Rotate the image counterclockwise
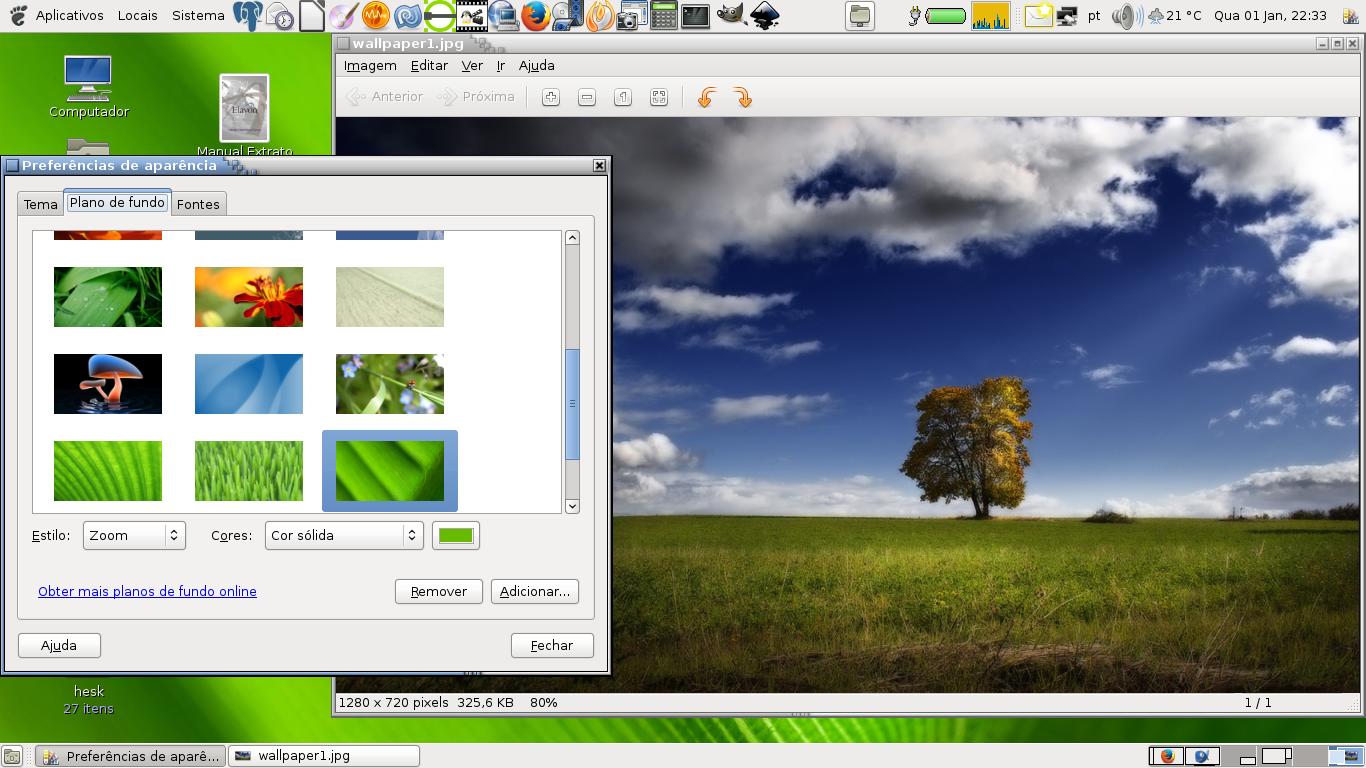 [x=707, y=97]
